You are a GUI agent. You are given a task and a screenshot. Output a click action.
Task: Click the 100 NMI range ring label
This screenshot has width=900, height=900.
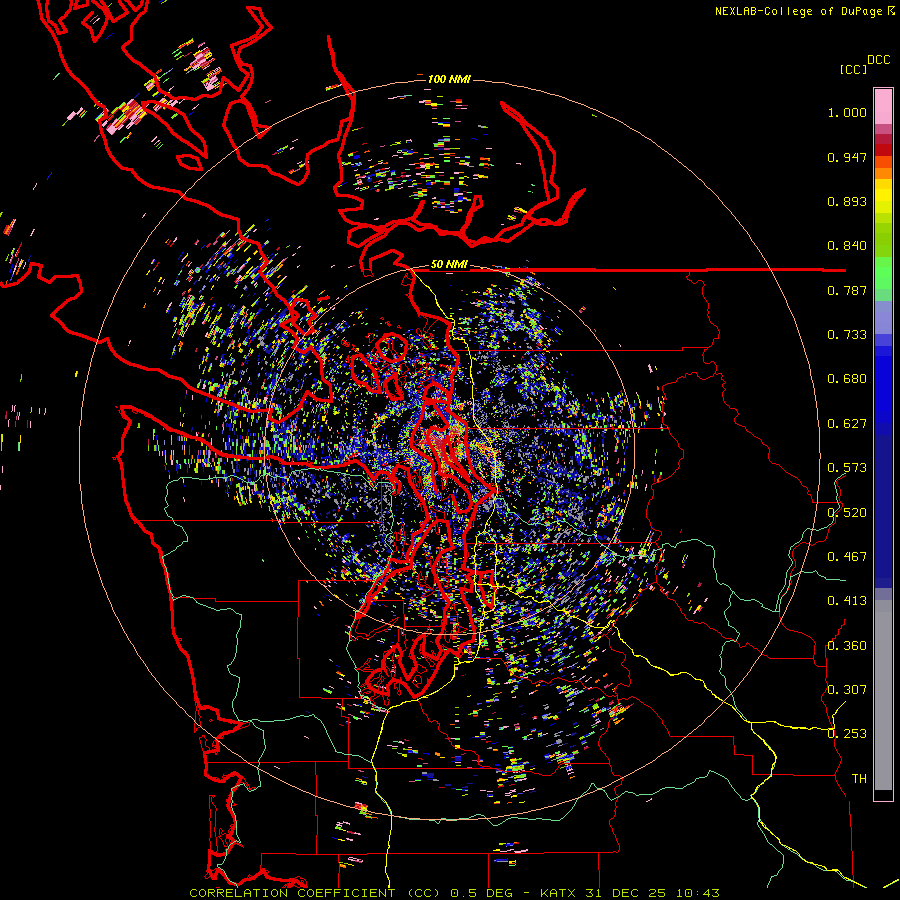click(x=449, y=79)
